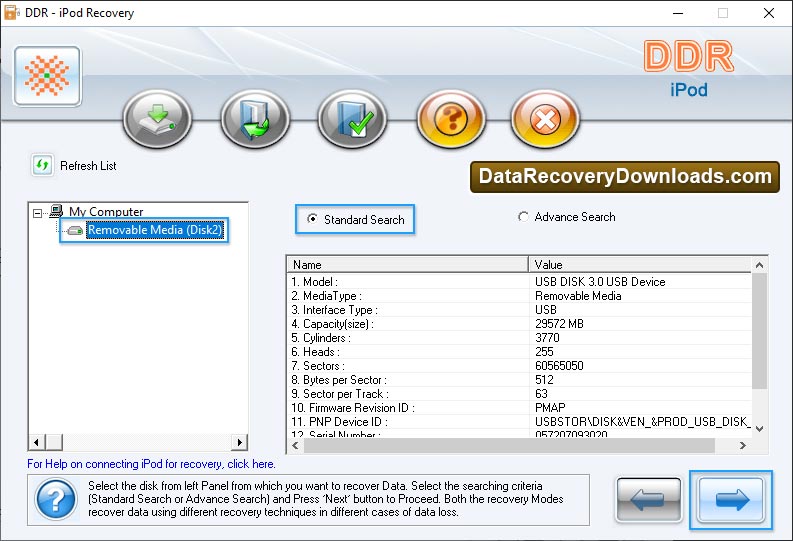This screenshot has height=541, width=793.
Task: Click table vertical scrollbar up arrow
Action: click(759, 265)
